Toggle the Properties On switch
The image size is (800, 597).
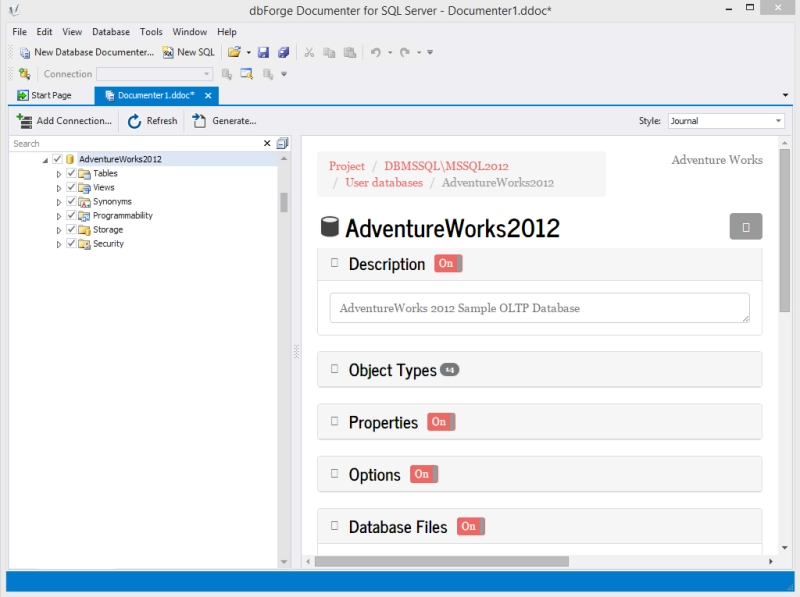pyautogui.click(x=441, y=422)
